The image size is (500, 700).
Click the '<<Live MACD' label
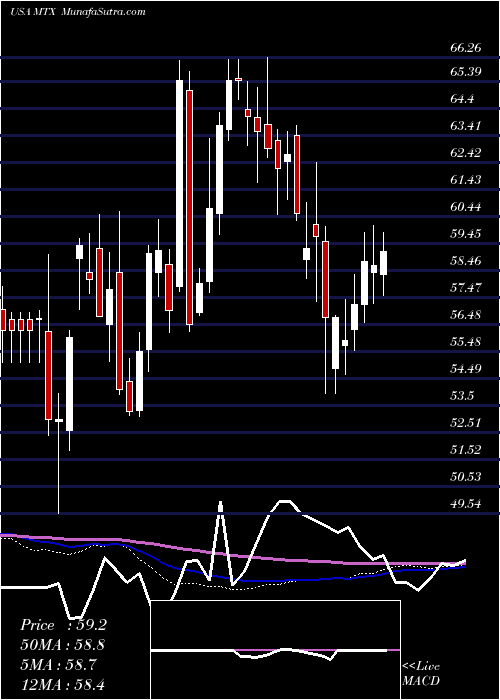(421, 674)
